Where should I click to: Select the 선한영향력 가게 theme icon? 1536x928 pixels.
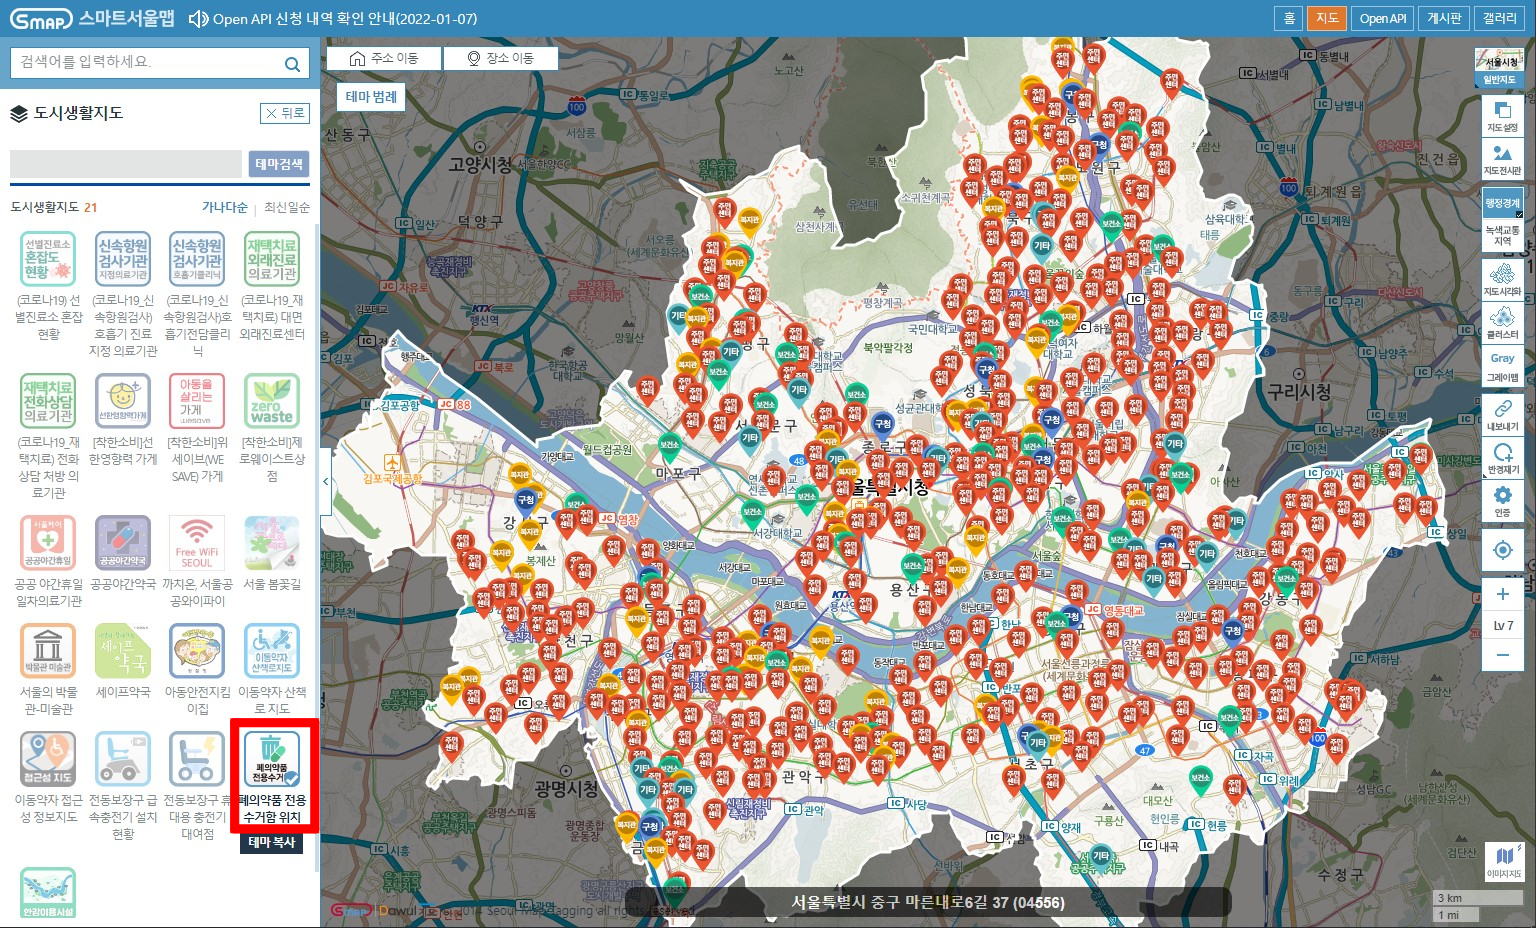click(123, 401)
